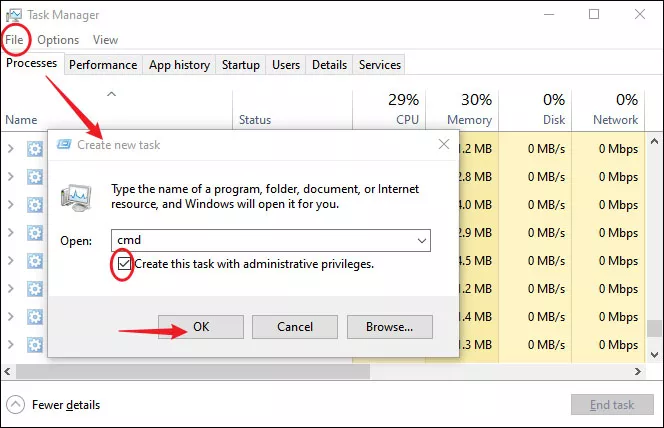Screen dimensions: 664x428
Task: Click gear icon of the 1.4 MB row
Action: [35, 317]
